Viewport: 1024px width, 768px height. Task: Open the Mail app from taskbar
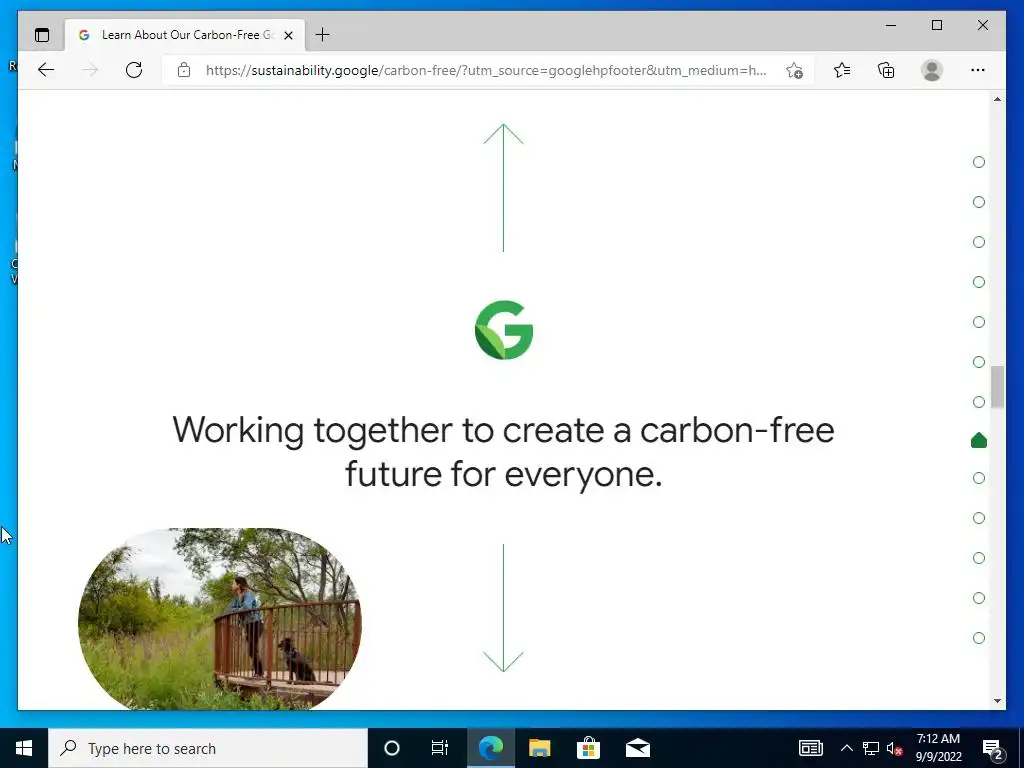pyautogui.click(x=637, y=748)
